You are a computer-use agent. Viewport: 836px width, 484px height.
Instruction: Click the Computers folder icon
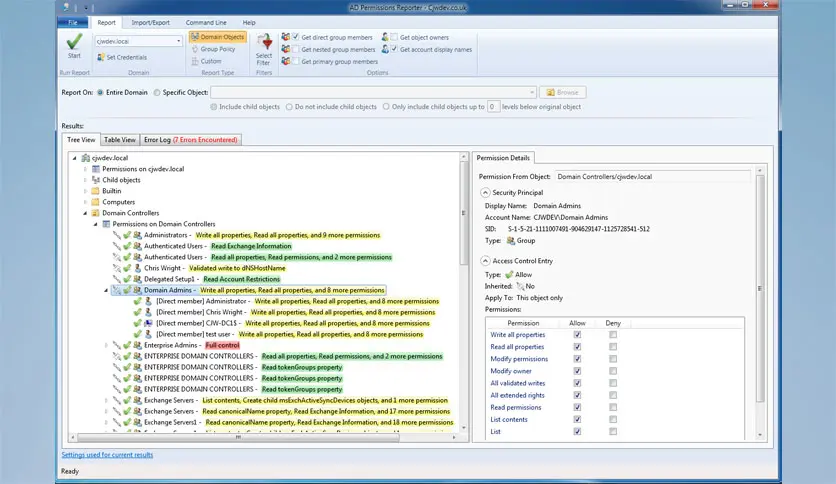tap(95, 202)
